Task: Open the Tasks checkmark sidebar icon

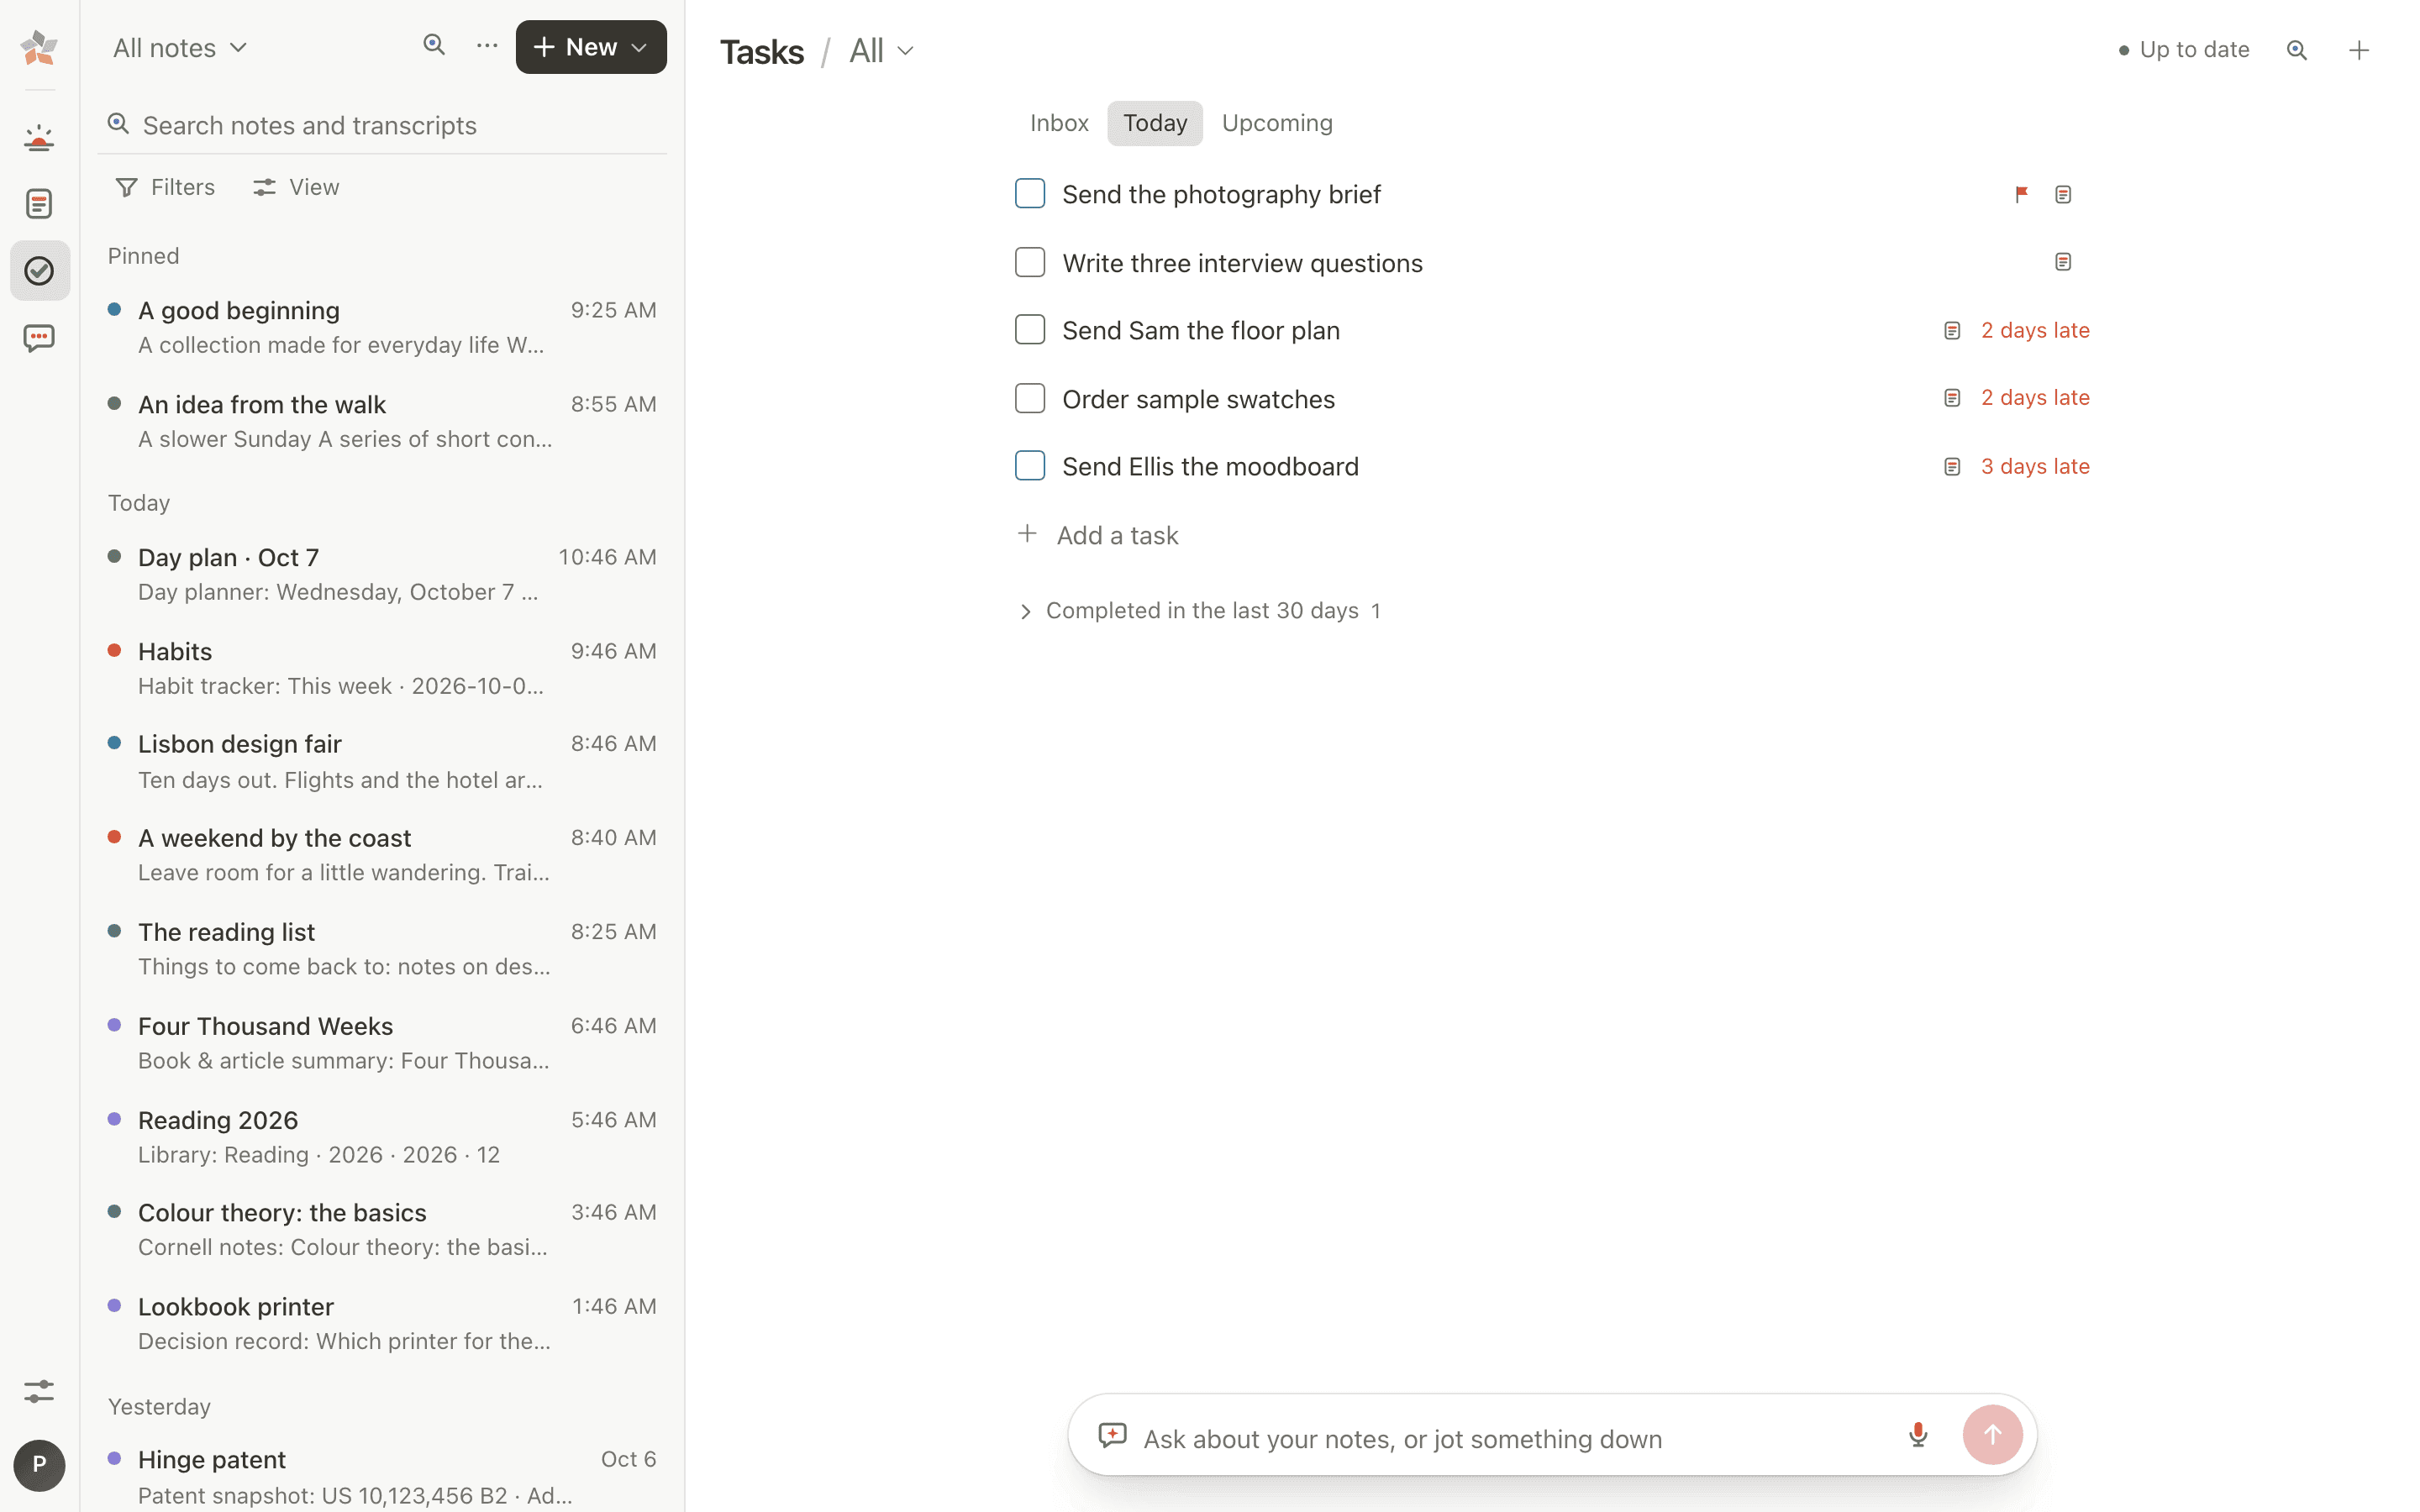Action: (39, 270)
